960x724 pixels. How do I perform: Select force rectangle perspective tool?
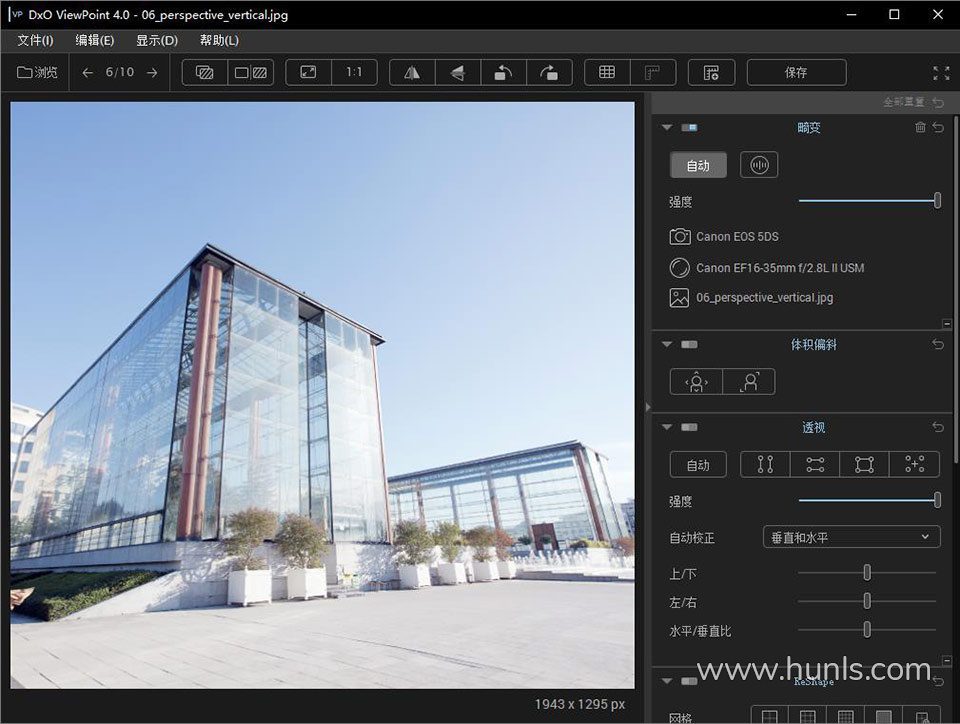pyautogui.click(x=864, y=465)
